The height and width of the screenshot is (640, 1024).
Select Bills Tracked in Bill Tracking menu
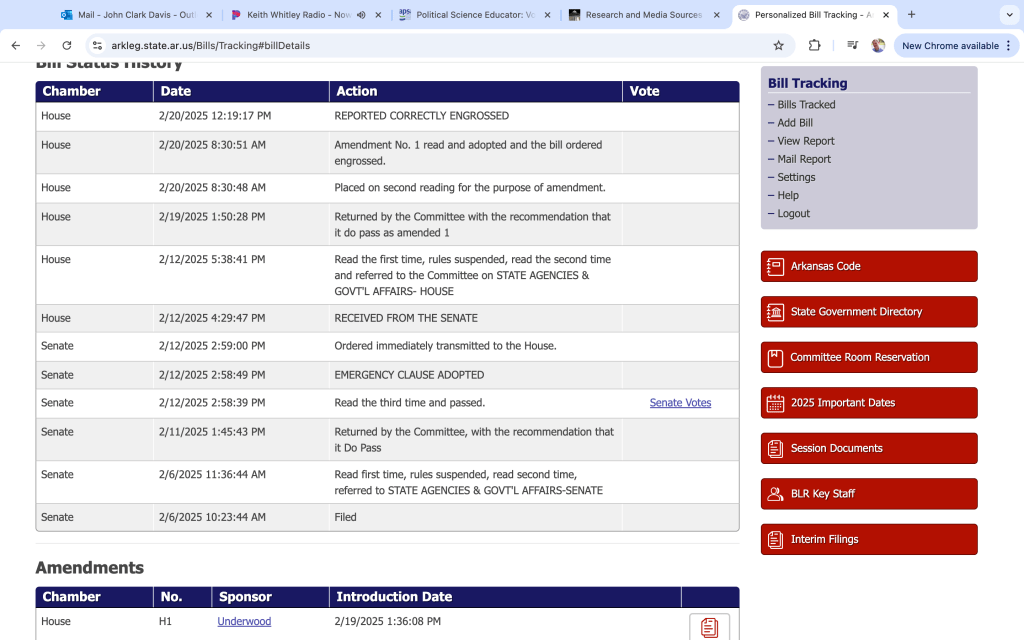[x=806, y=105]
